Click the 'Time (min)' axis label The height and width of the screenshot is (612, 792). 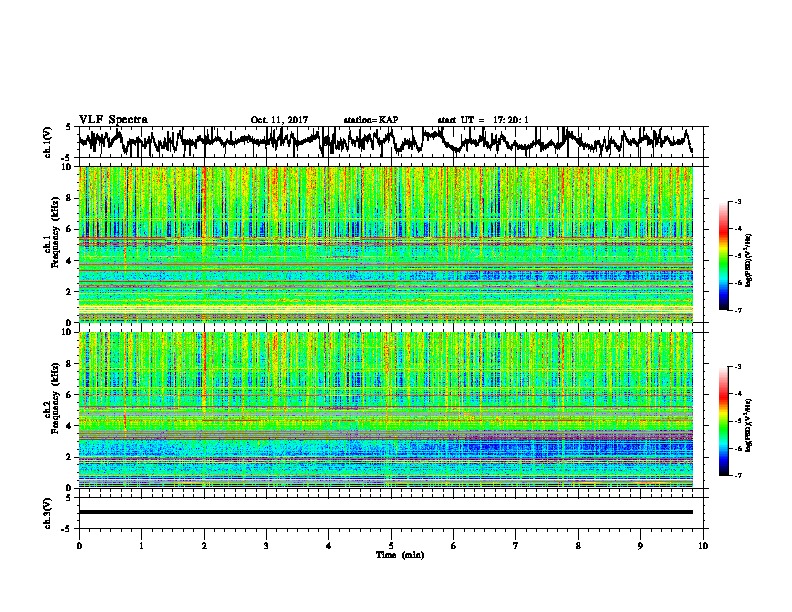(x=400, y=555)
